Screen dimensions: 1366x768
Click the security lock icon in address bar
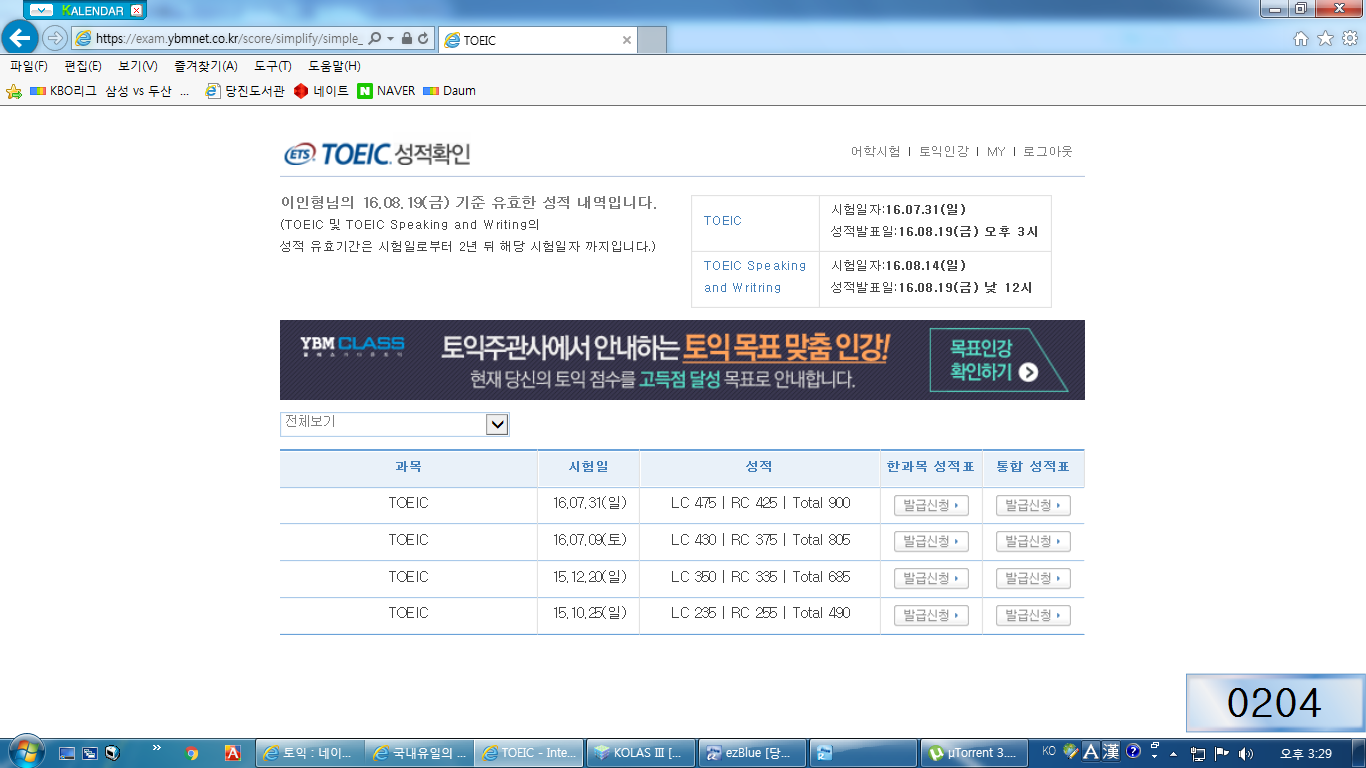pos(406,39)
